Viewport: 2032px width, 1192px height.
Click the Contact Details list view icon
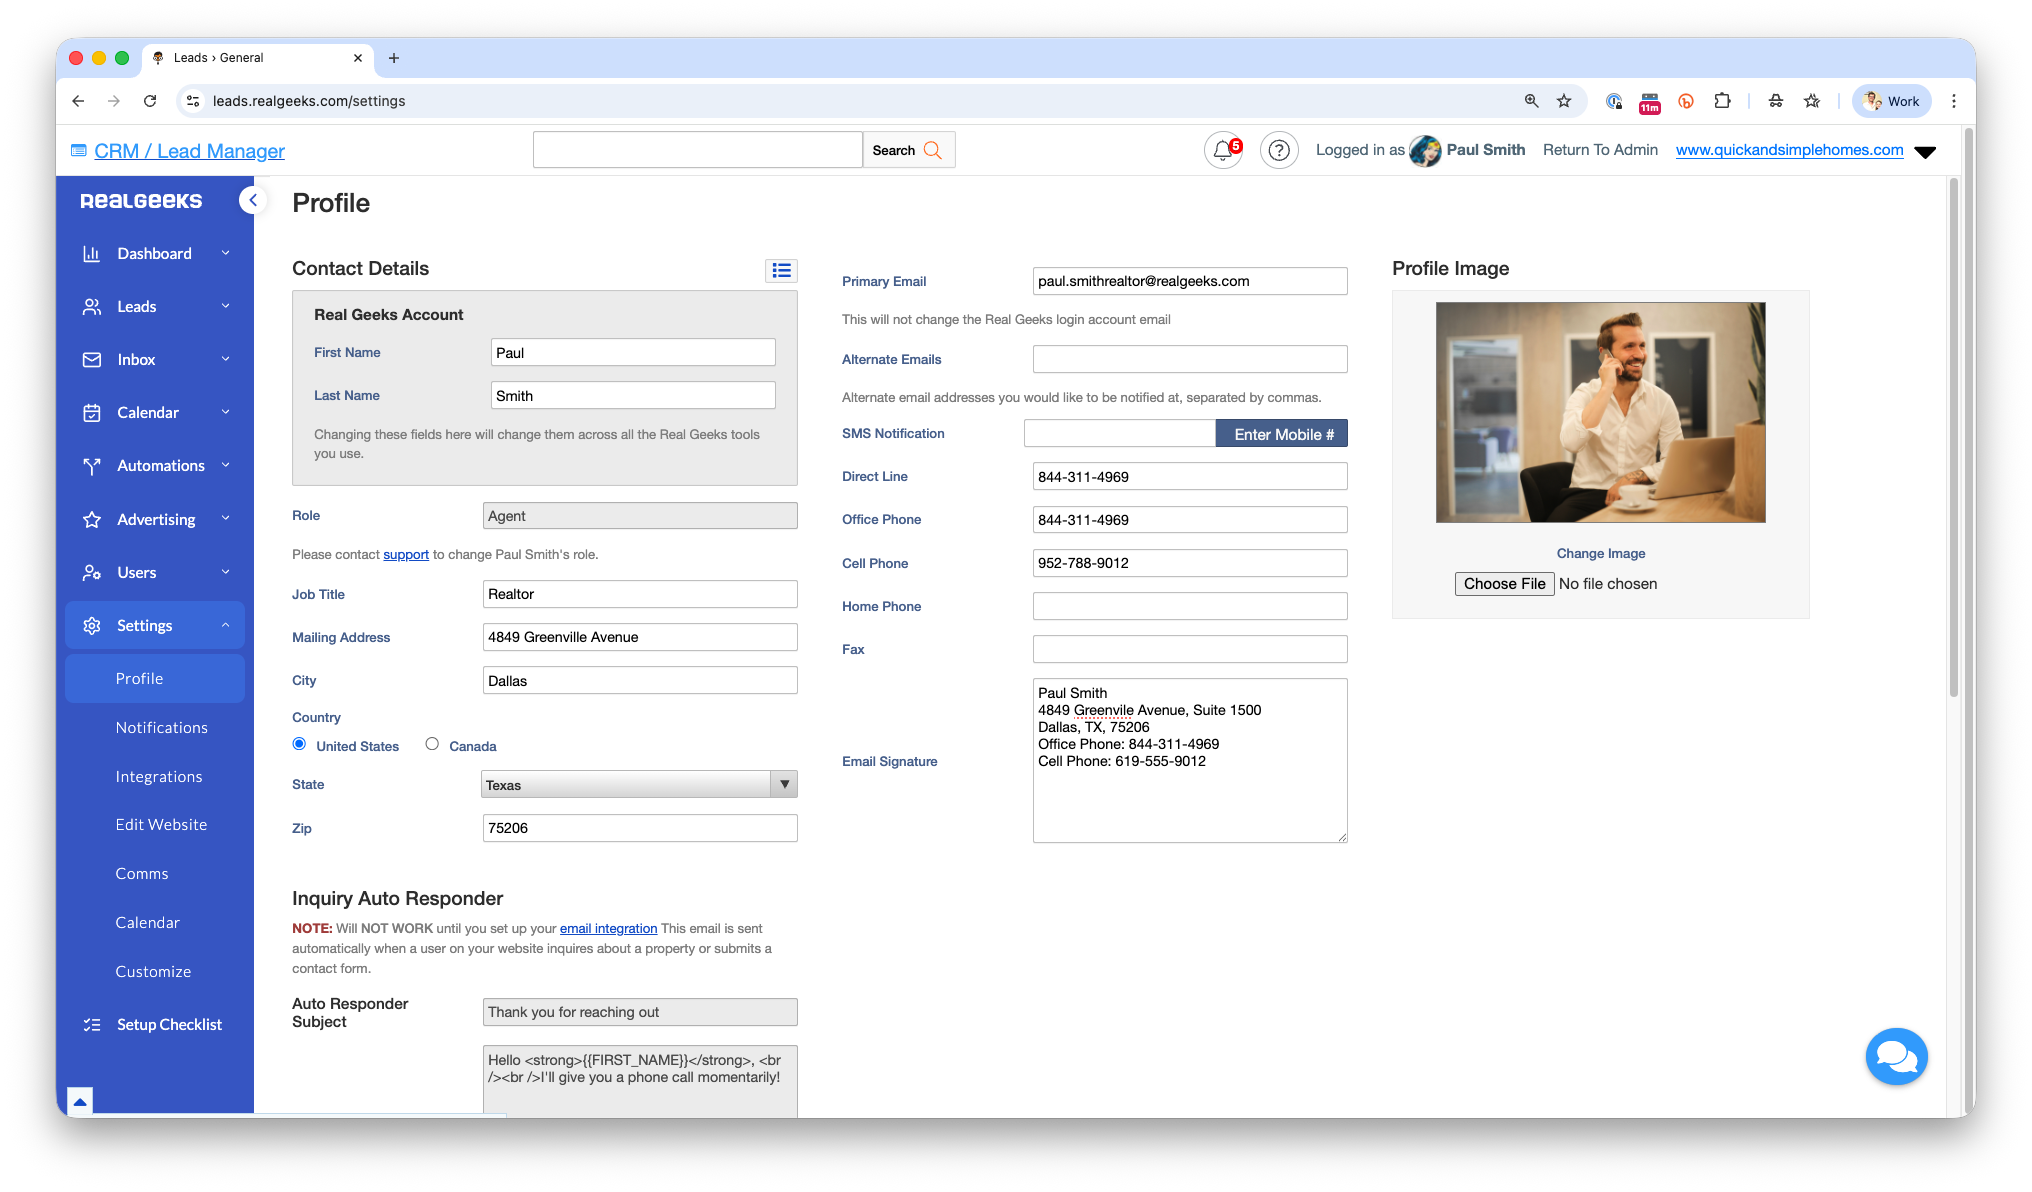[781, 270]
